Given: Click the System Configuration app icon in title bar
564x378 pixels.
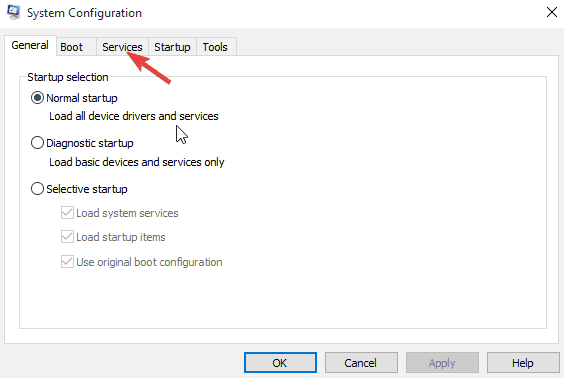Looking at the screenshot, I should 14,12.
